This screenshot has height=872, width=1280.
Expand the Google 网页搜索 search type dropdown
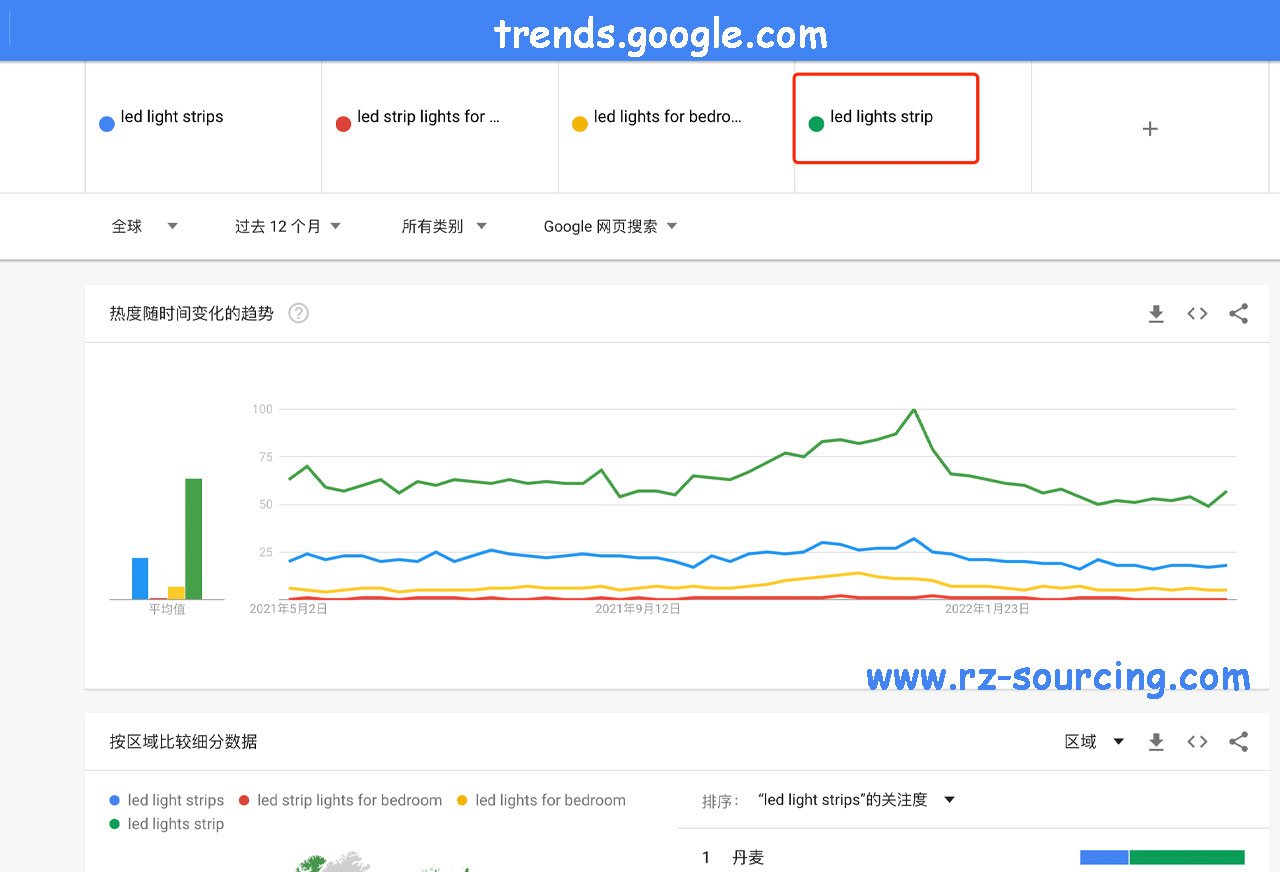611,226
